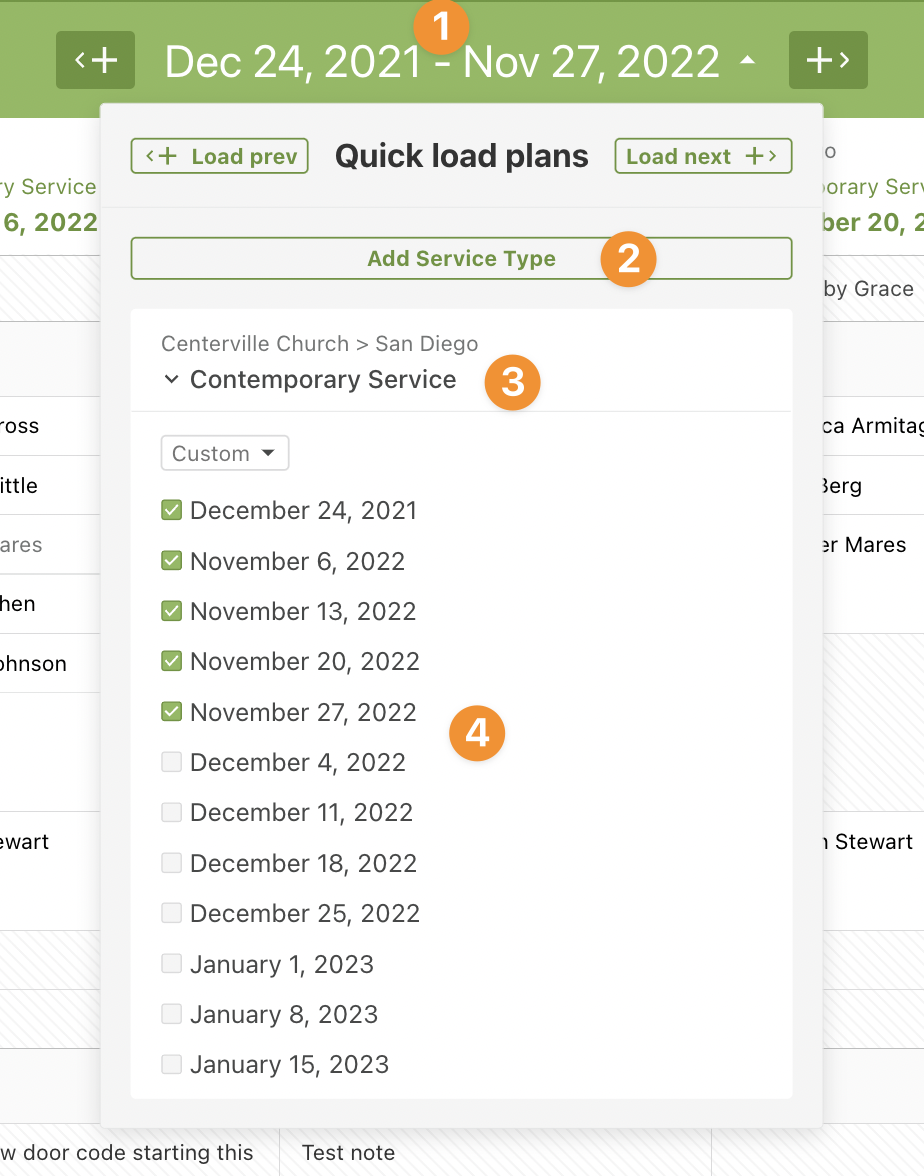Click Stewart name in right column
The height and width of the screenshot is (1176, 924).
(874, 842)
